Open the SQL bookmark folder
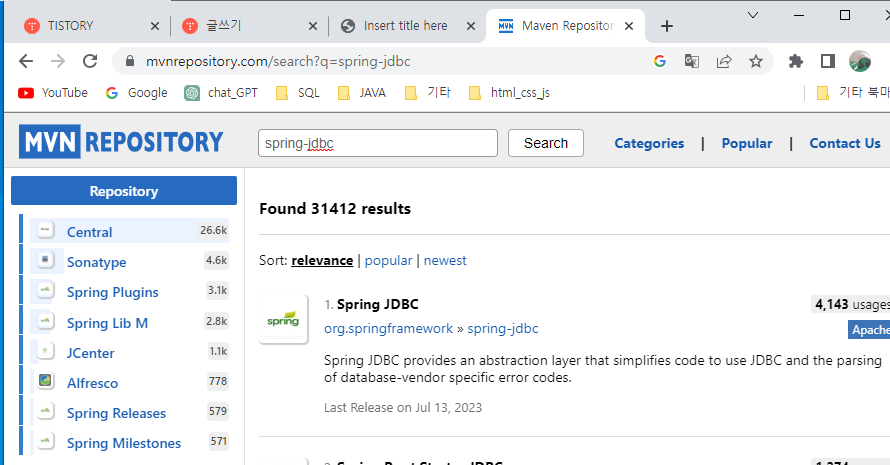The image size is (890, 465). point(297,93)
